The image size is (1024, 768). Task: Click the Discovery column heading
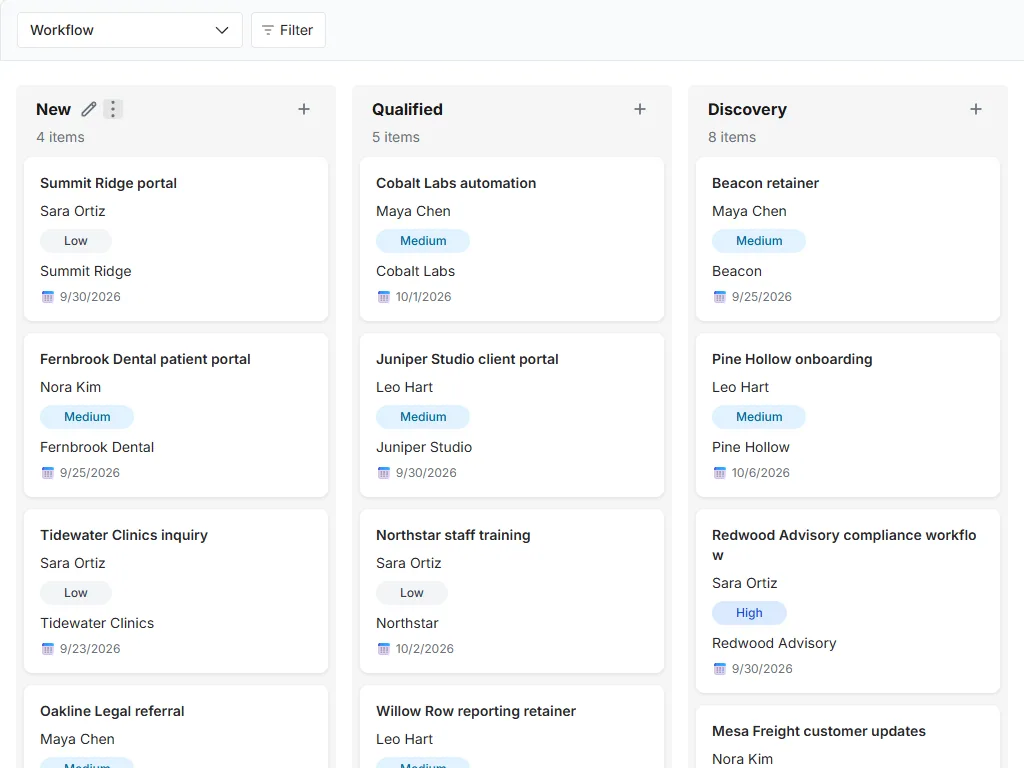(747, 109)
